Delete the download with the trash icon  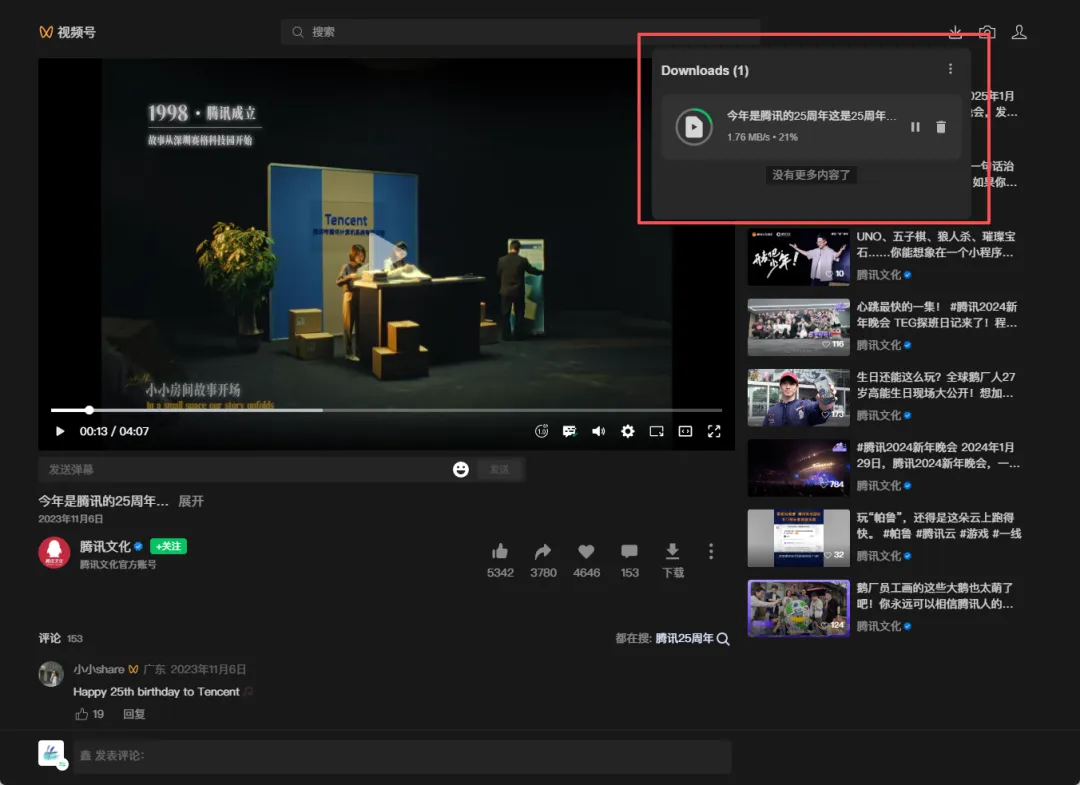coord(941,127)
